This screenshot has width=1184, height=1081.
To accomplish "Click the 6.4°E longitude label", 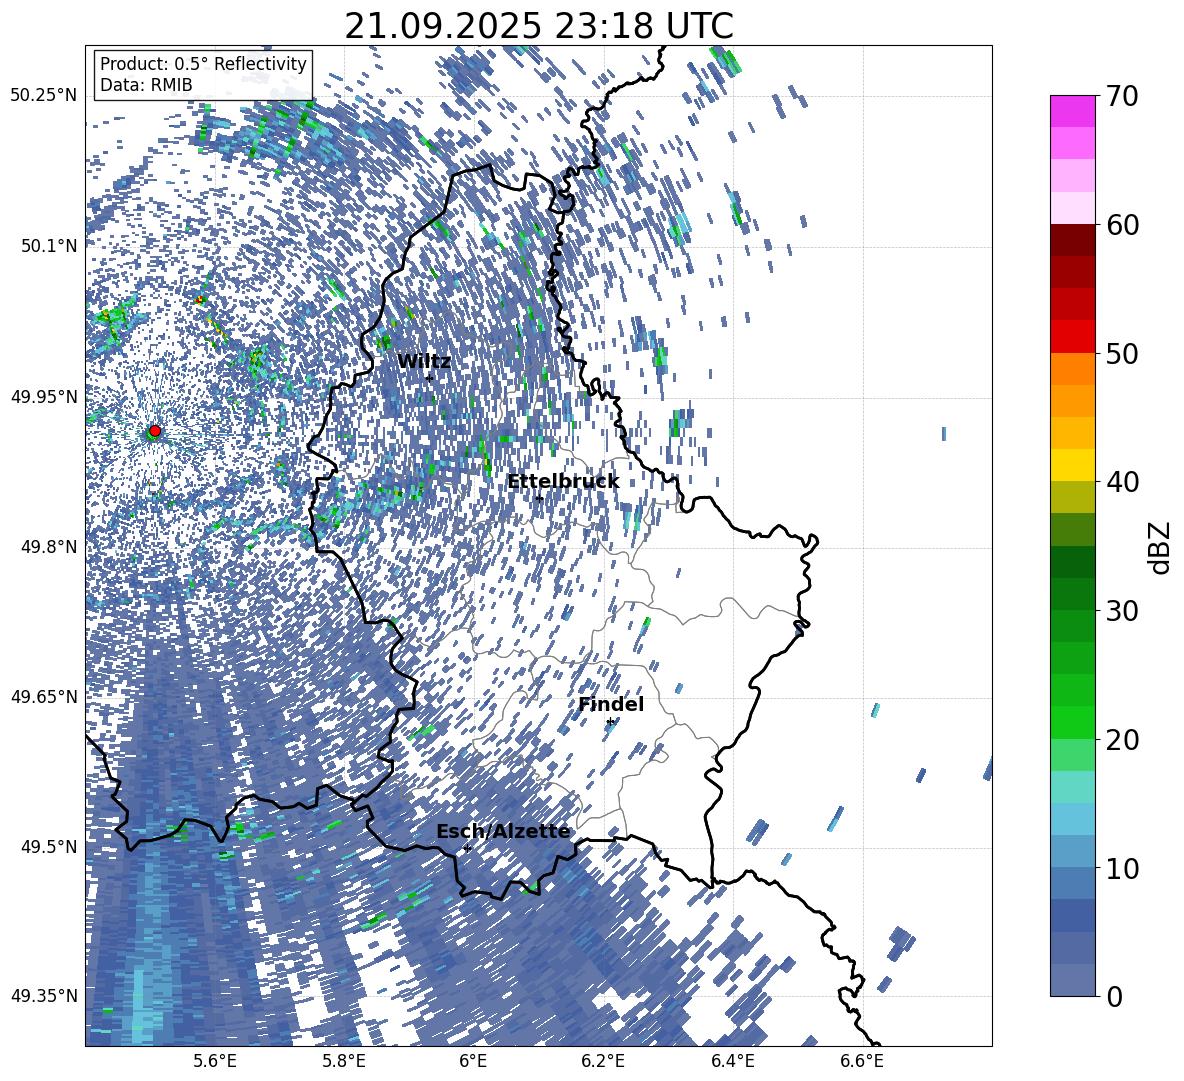I will 732,1061.
